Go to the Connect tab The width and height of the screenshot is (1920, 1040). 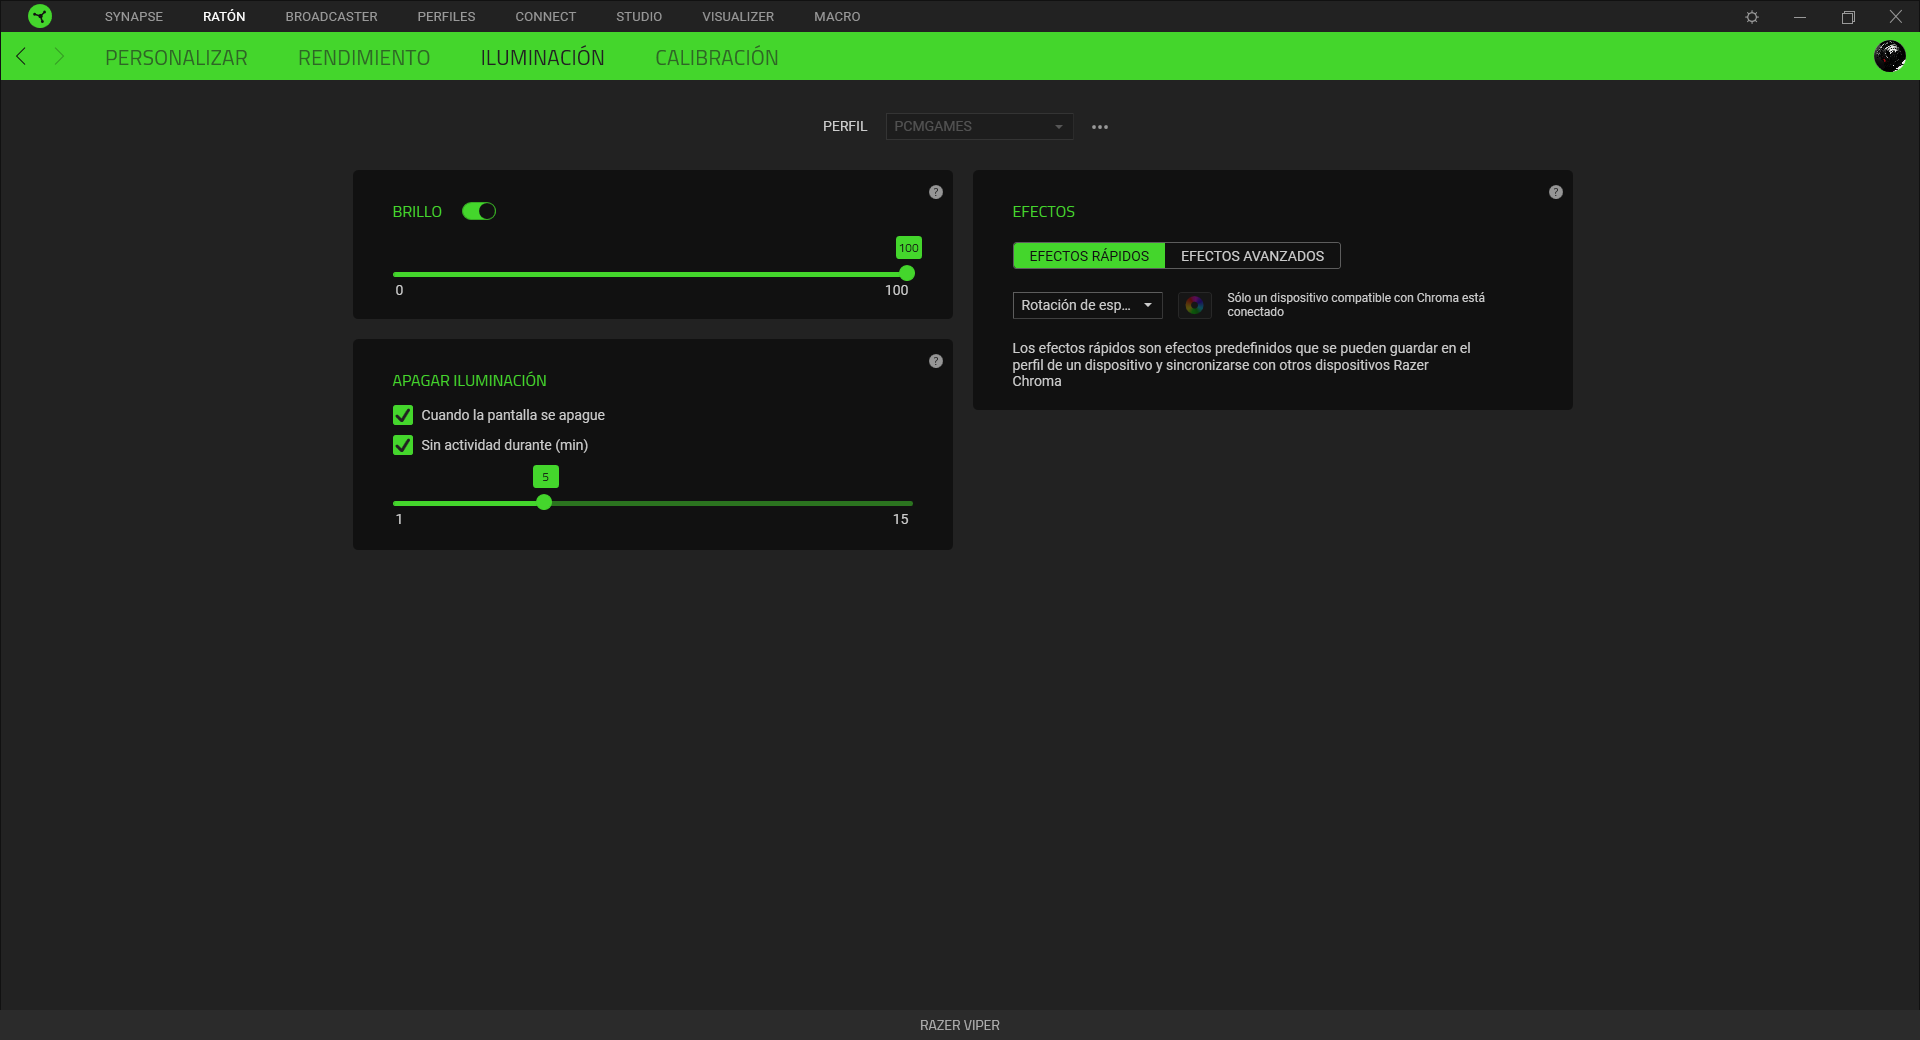546,17
